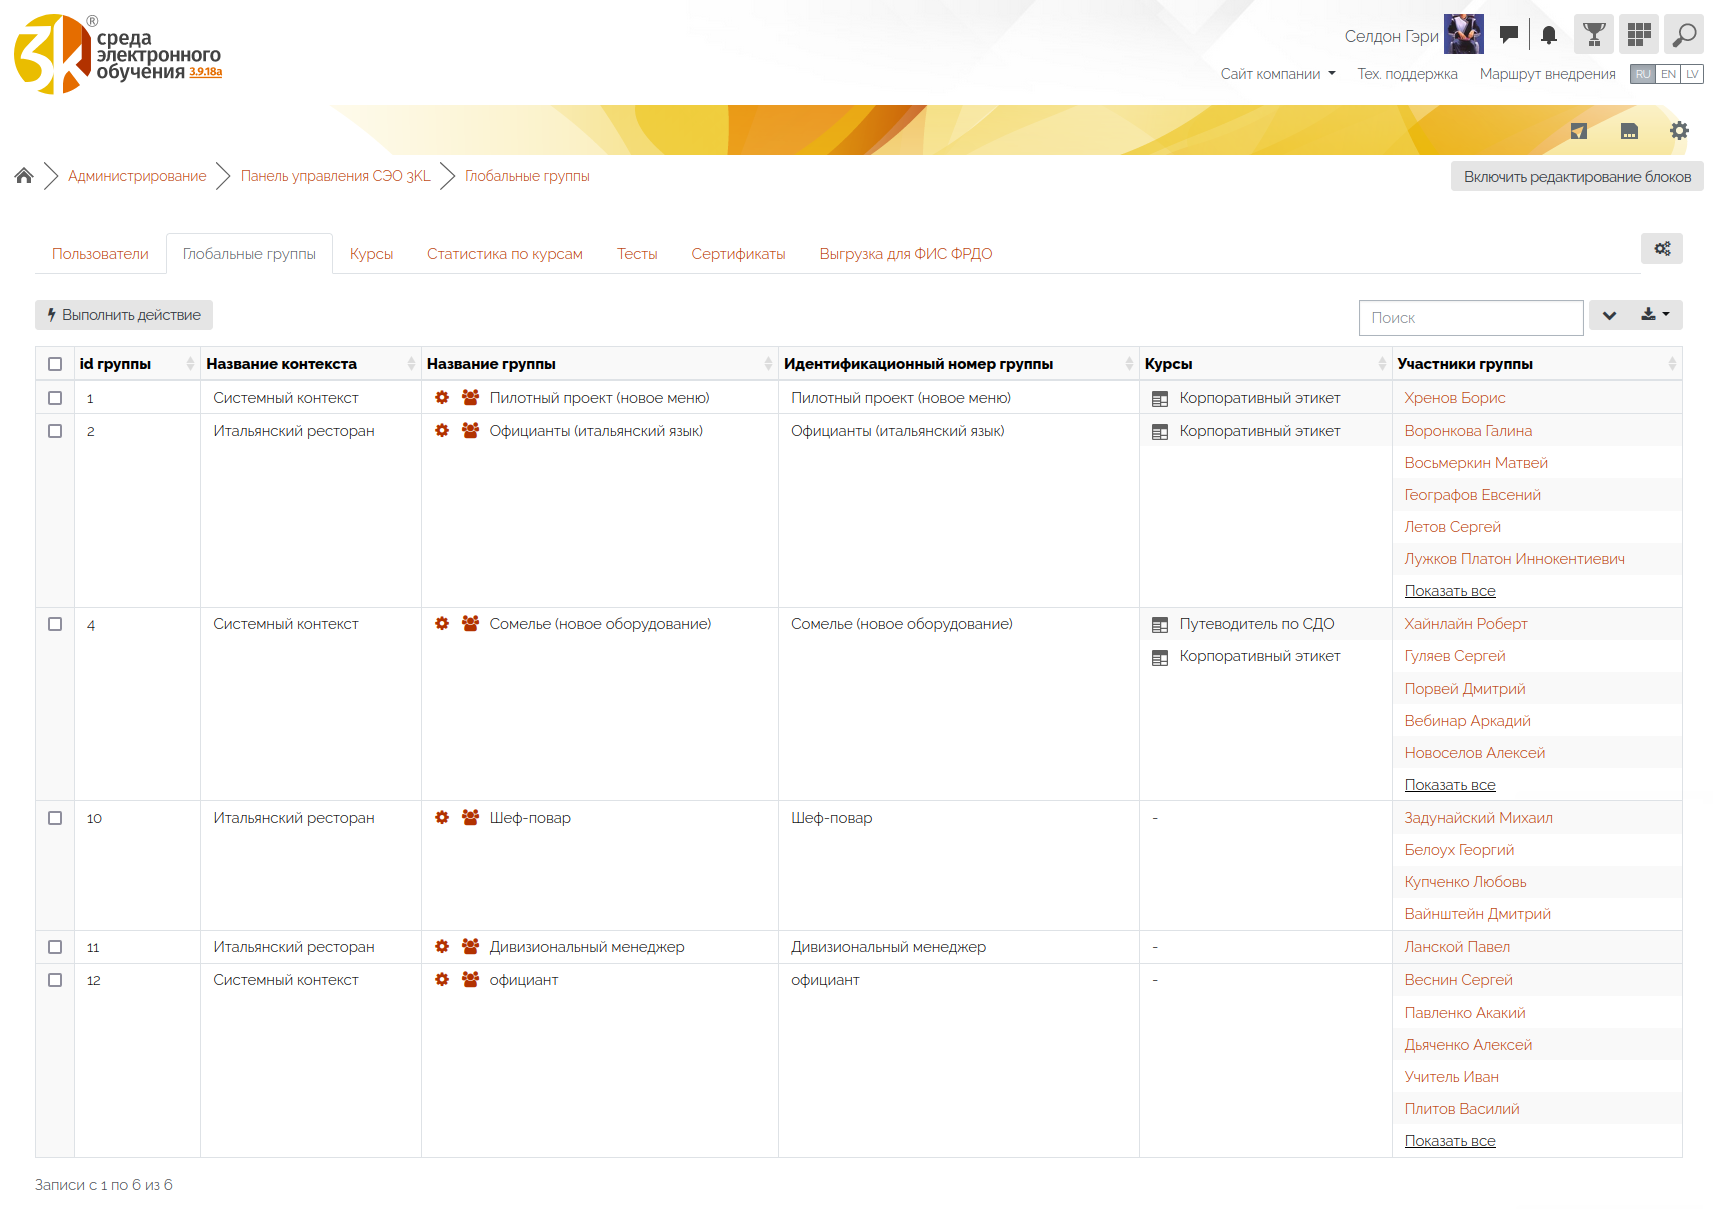Viewport: 1713px width, 1210px height.
Task: Click the magnifier search icon in header
Action: click(1684, 35)
